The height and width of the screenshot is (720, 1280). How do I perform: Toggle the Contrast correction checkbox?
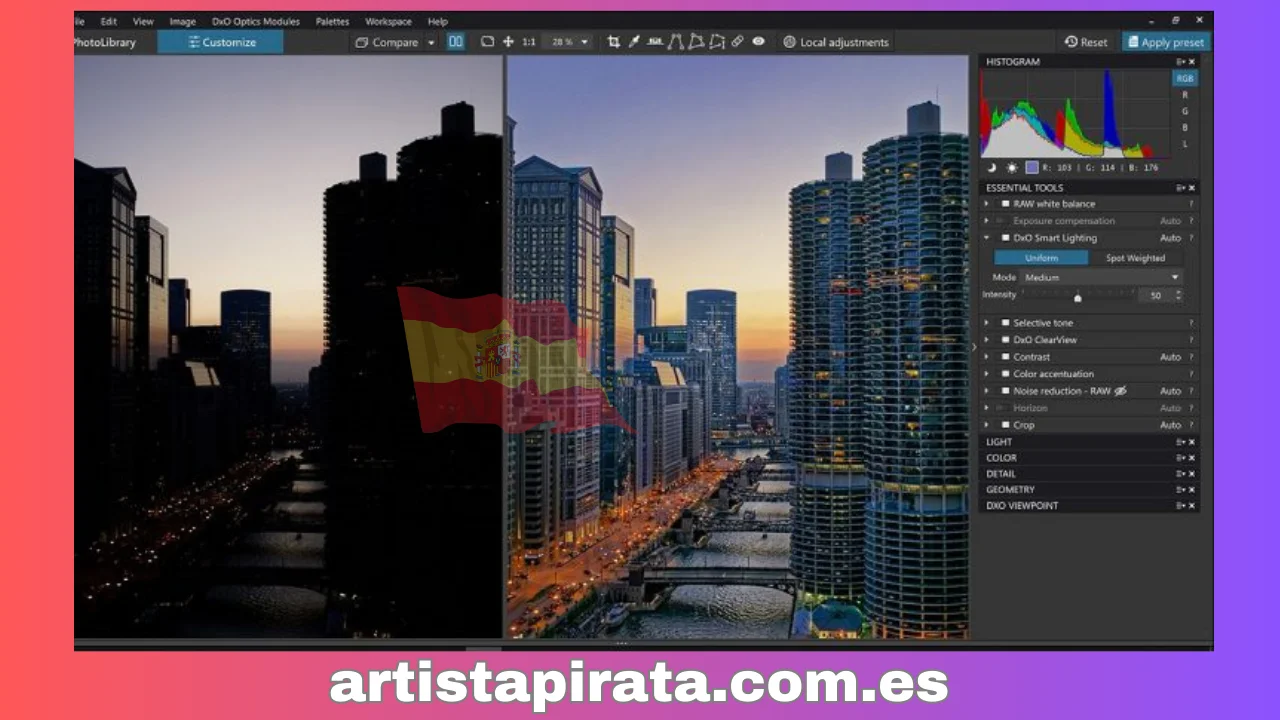click(1005, 357)
